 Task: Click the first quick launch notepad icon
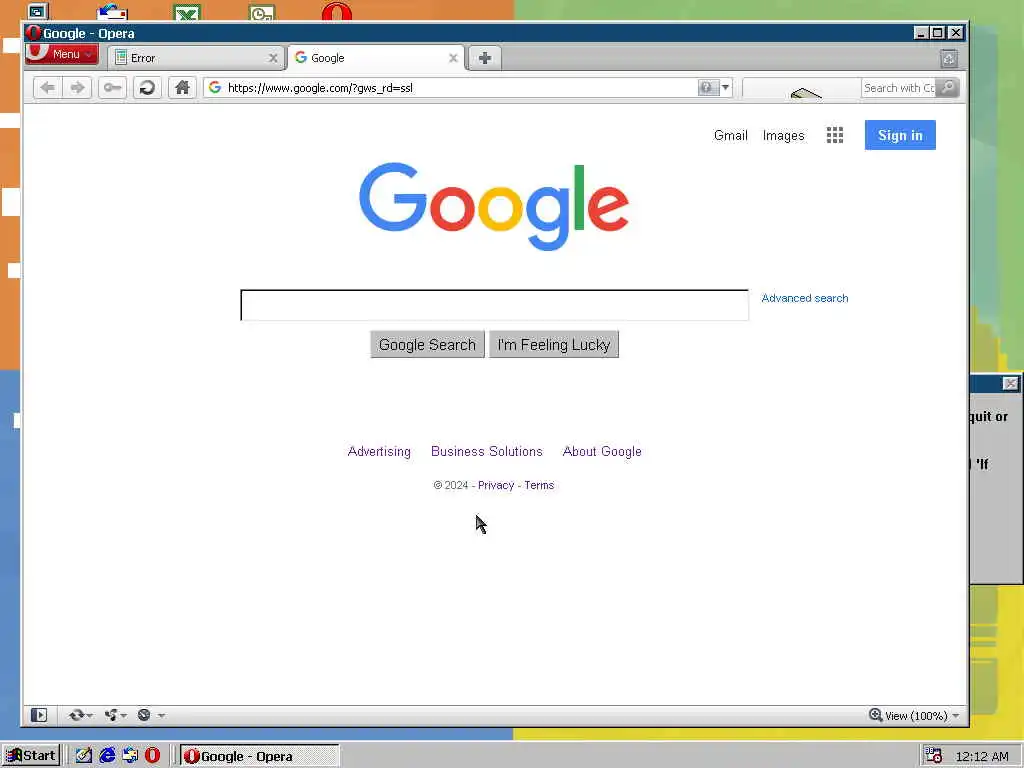click(x=84, y=756)
